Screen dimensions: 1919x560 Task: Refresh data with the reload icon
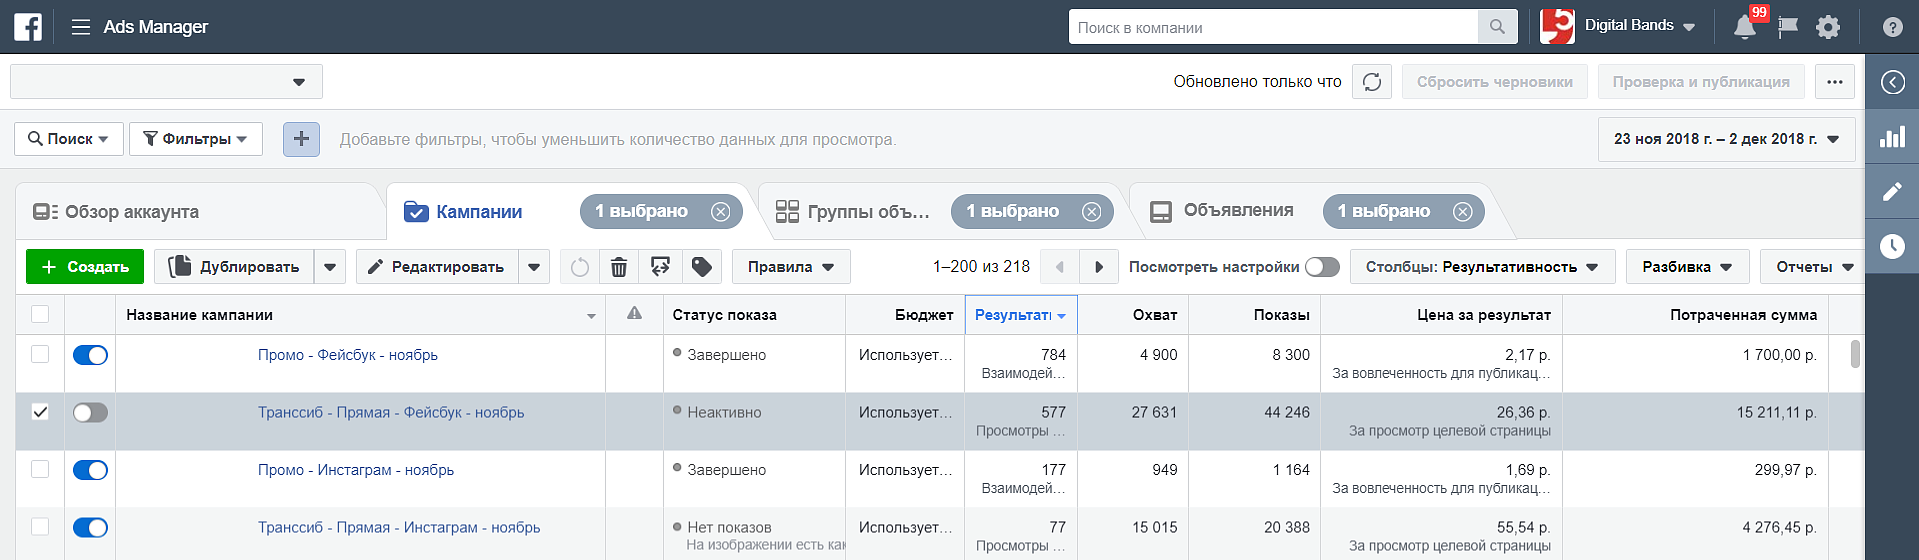click(1372, 82)
